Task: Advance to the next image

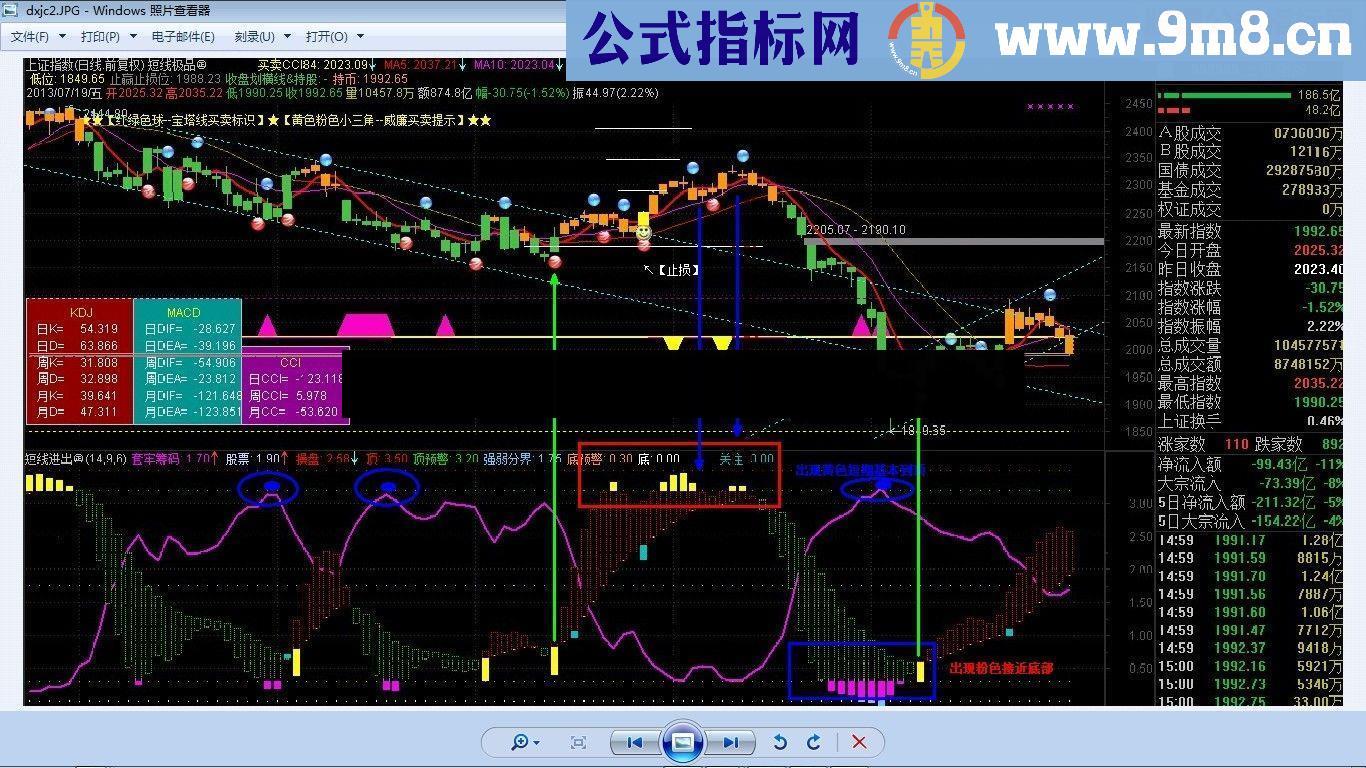Action: coord(731,742)
